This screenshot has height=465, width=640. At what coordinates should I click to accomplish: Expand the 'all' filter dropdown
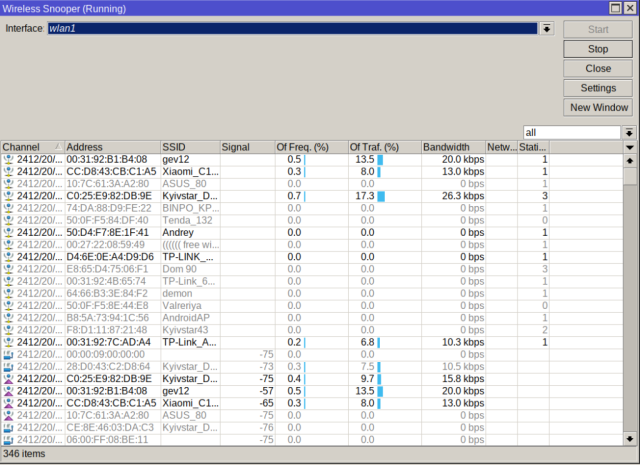(x=629, y=132)
